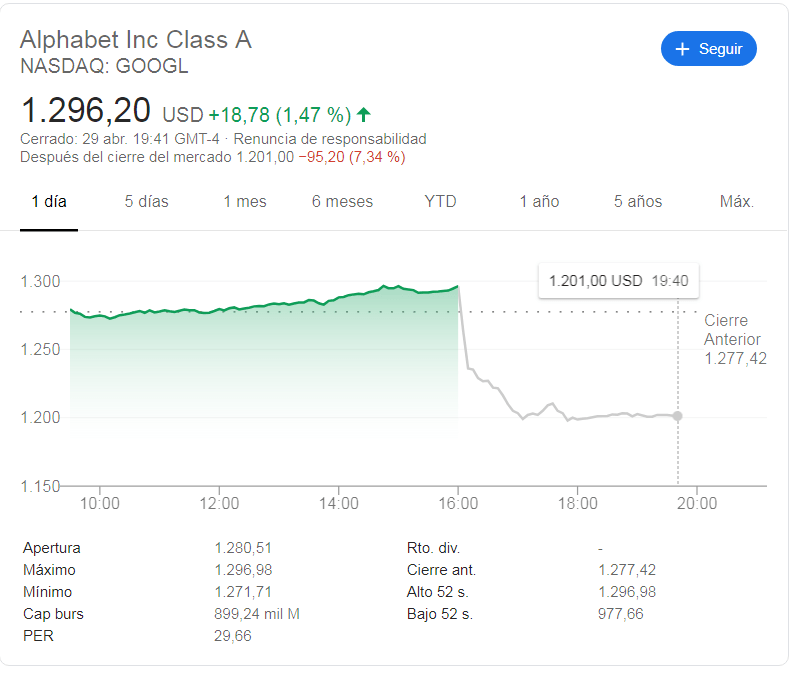Click the Alphabet Inc Class A title
The height and width of the screenshot is (692, 796).
pos(136,40)
